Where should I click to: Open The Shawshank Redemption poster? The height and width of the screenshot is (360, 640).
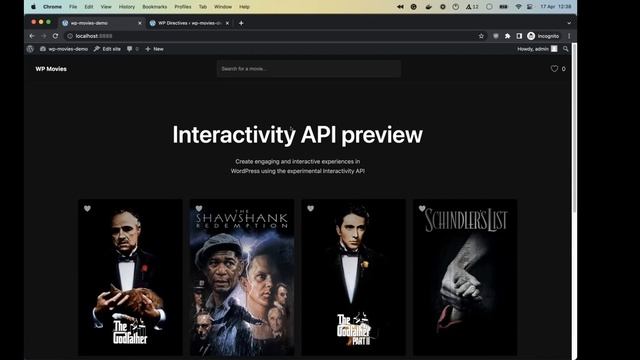pyautogui.click(x=242, y=278)
